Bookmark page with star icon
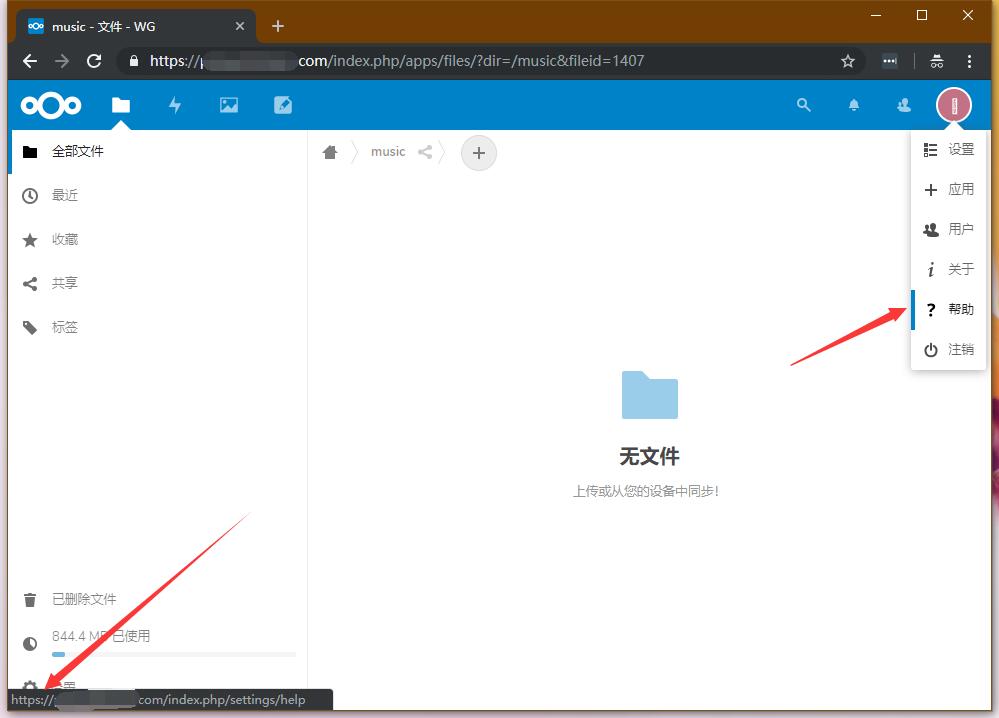 pyautogui.click(x=847, y=61)
